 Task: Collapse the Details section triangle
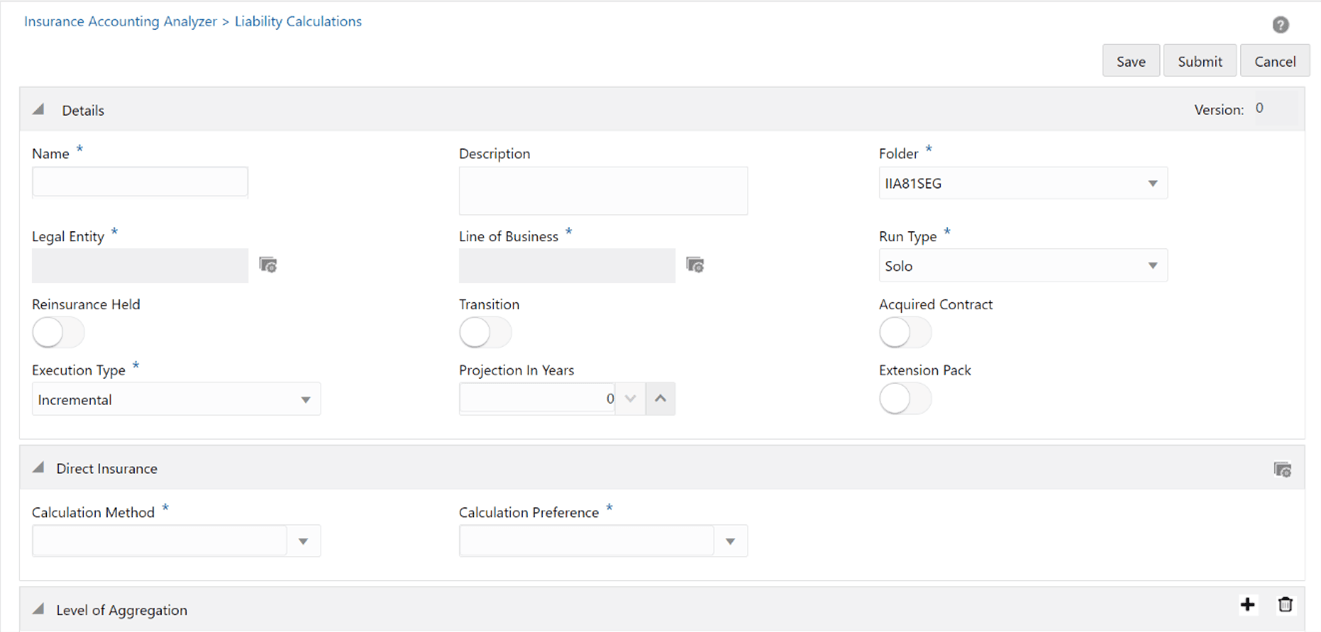38,109
